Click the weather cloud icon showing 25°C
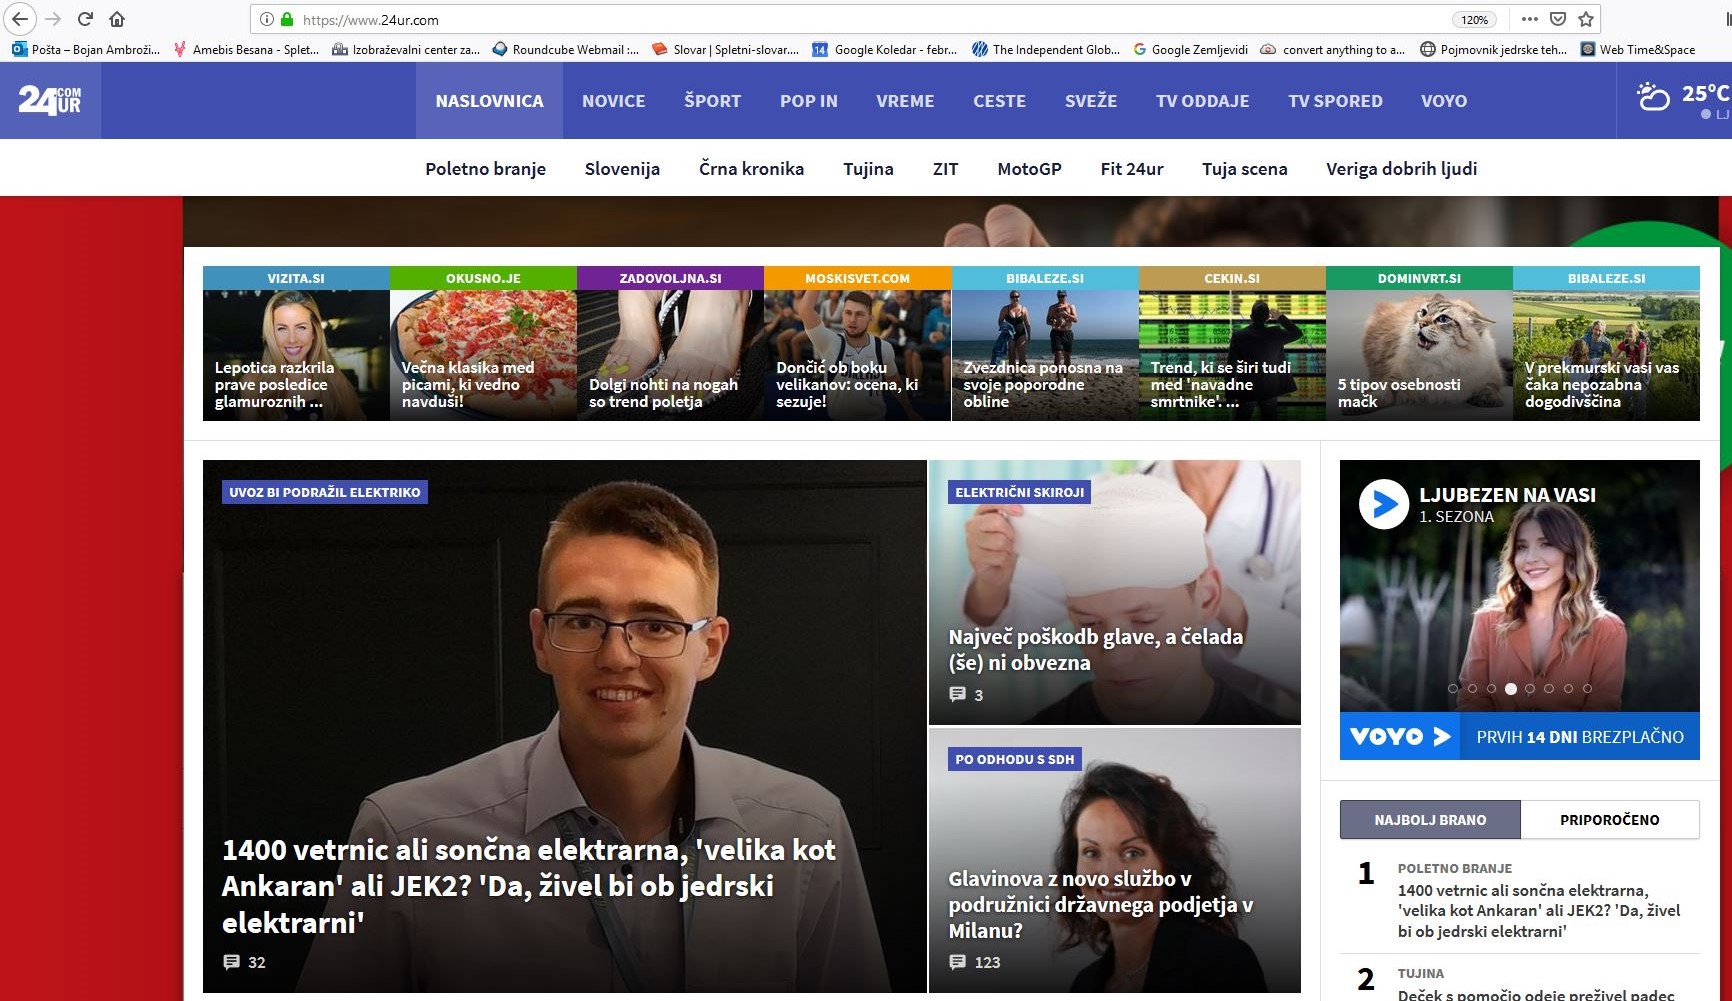The height and width of the screenshot is (1001, 1732). coord(1653,98)
